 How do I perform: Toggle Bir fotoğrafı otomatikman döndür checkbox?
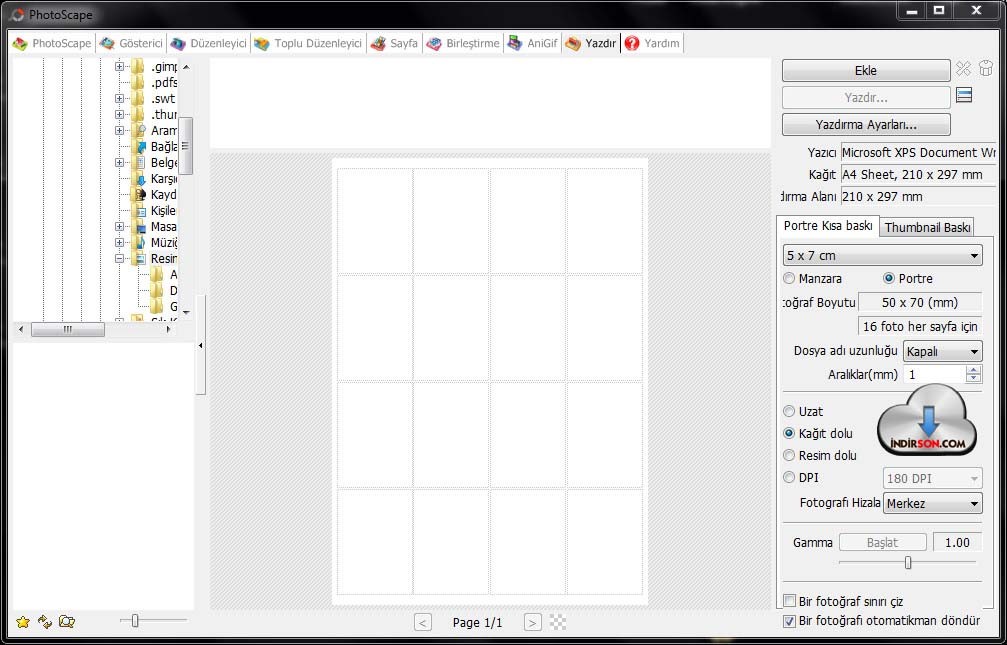(x=790, y=621)
